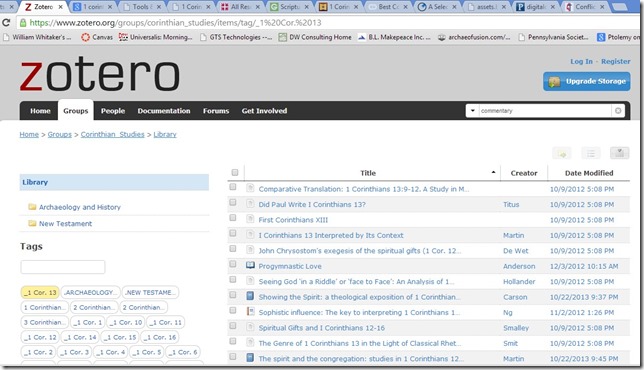Check the John Chrysostom's exegesis checkbox

coord(233,249)
